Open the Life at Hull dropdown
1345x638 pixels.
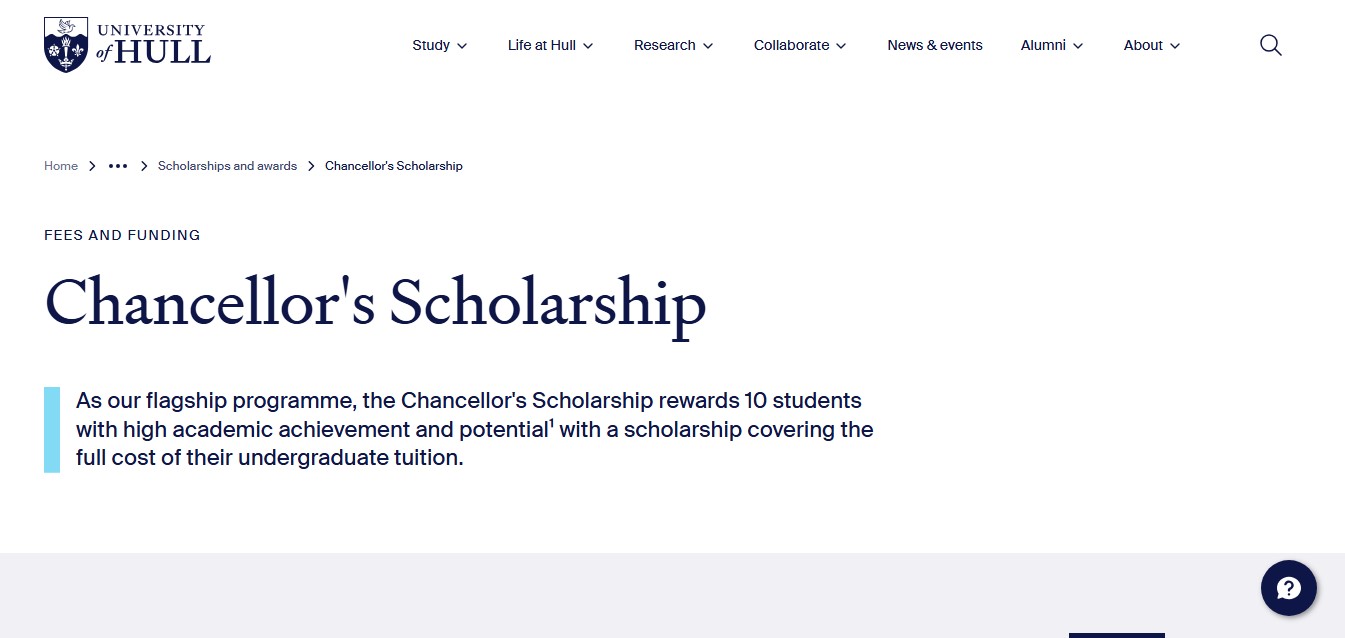click(x=550, y=45)
